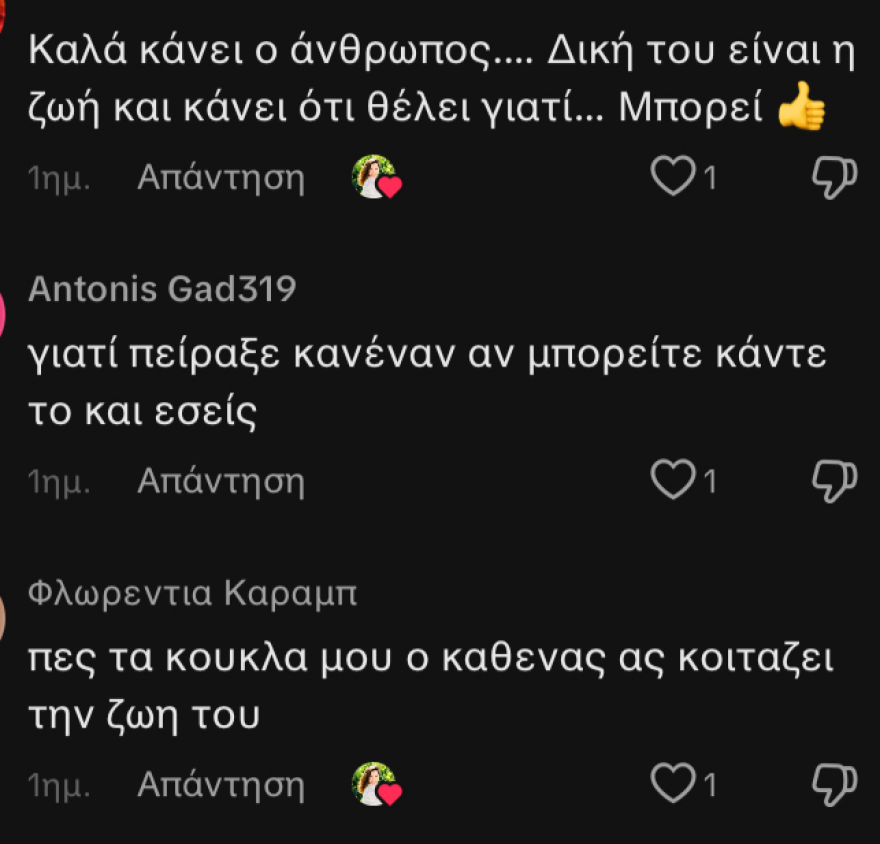
Task: Reply to the first comment via Απάντηση
Action: pos(222,177)
